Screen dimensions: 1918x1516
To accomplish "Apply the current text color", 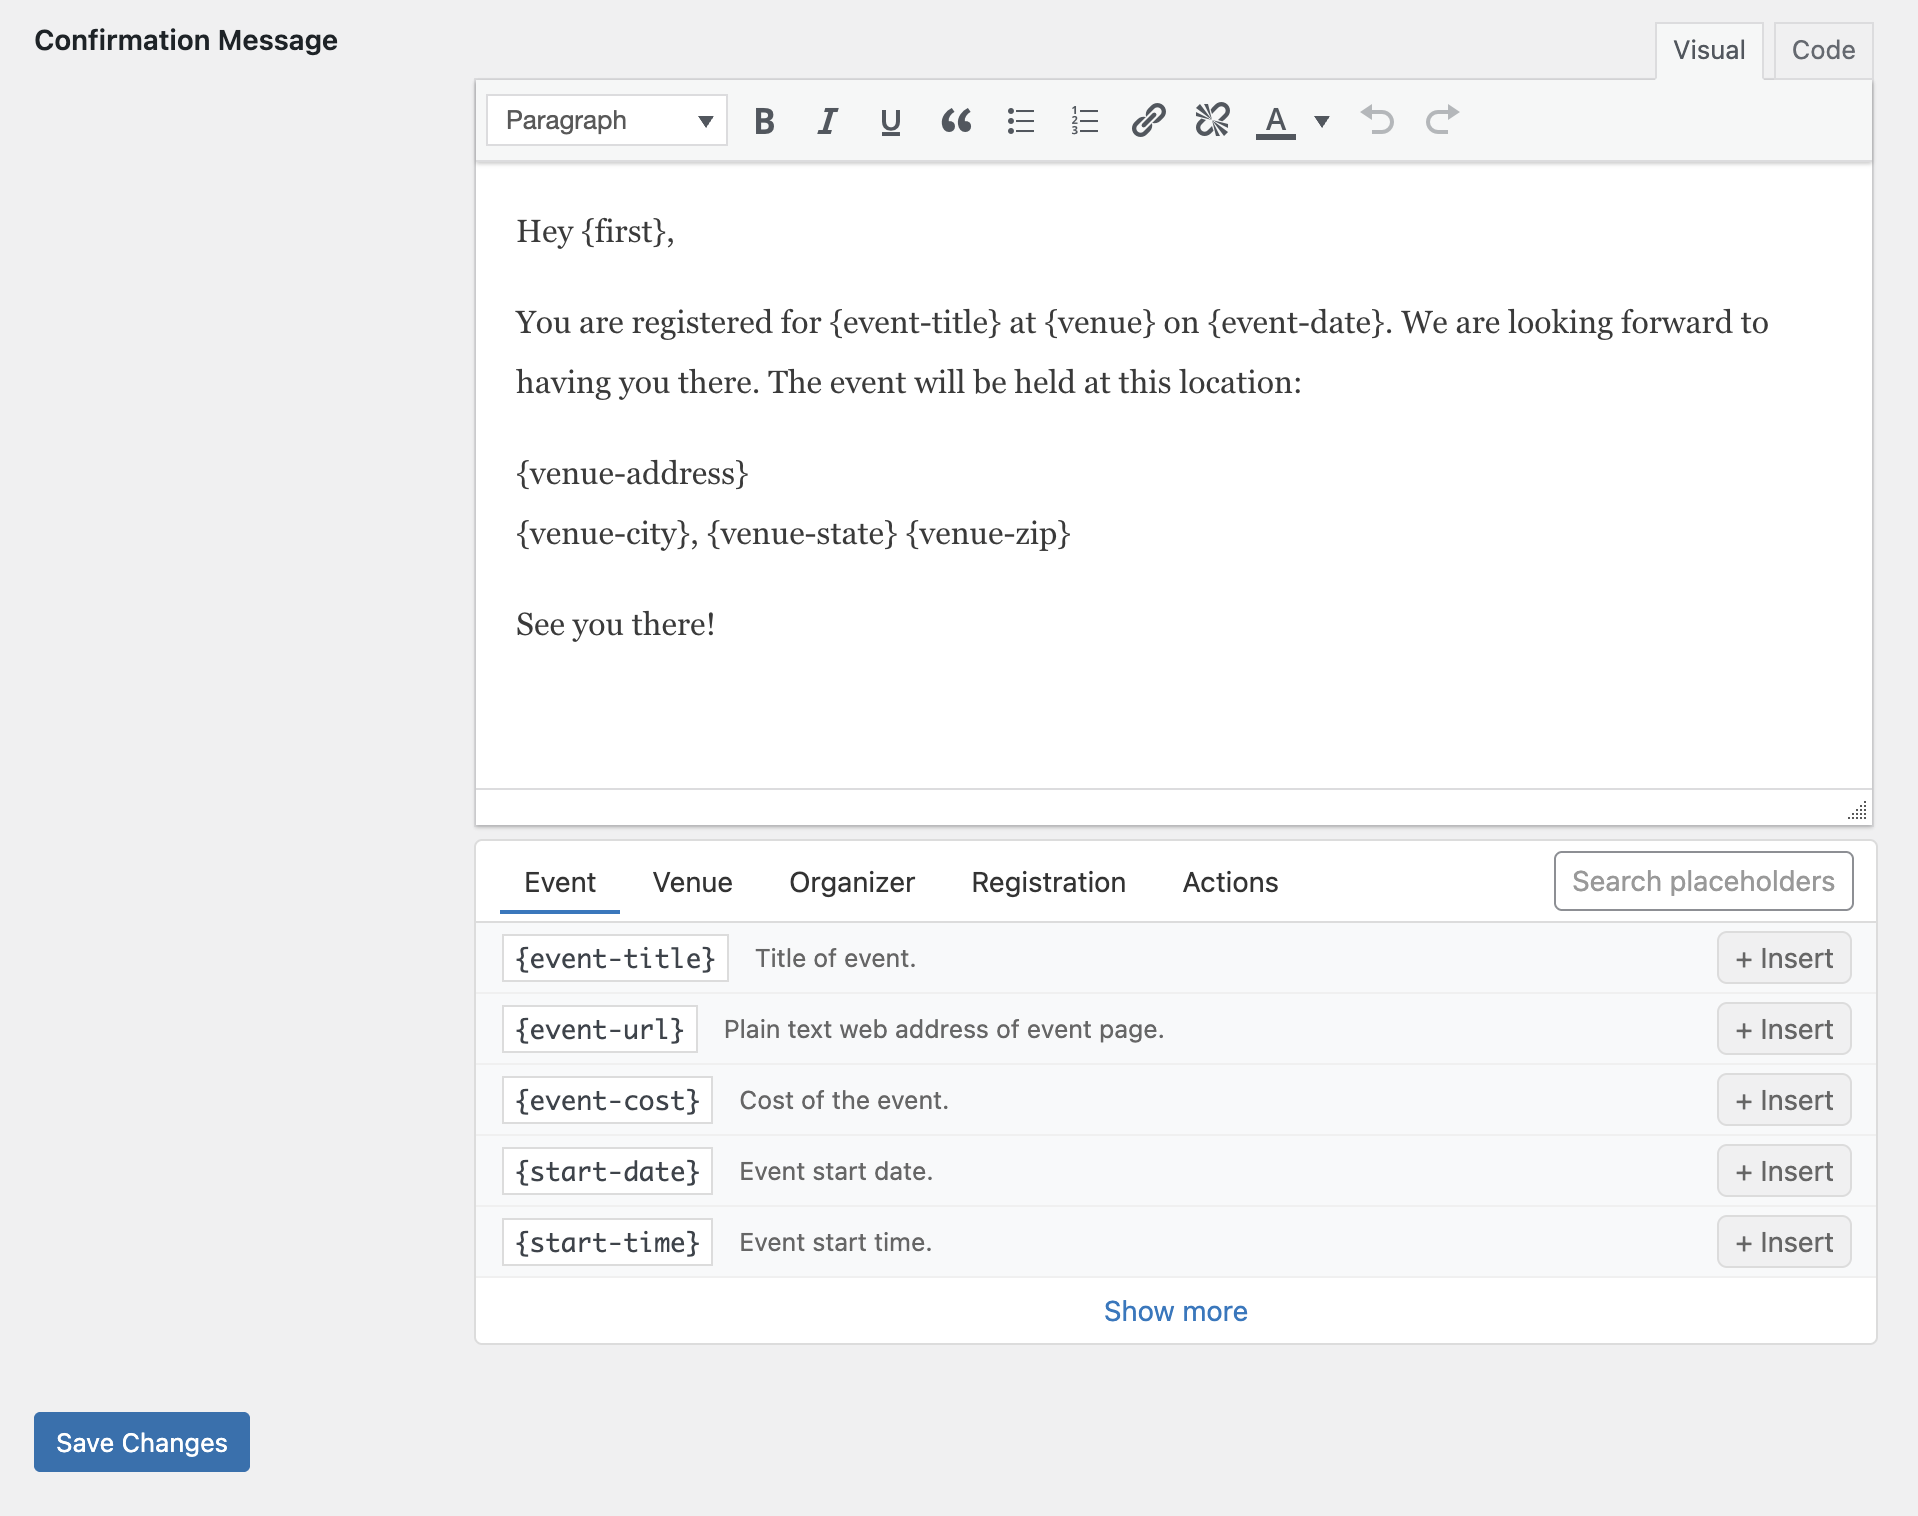I will pyautogui.click(x=1275, y=121).
